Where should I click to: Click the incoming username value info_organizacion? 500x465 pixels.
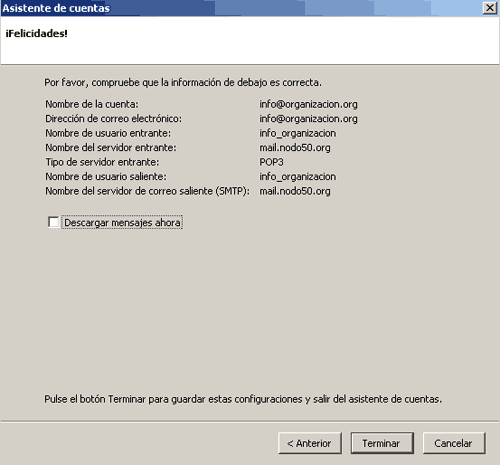tap(298, 133)
